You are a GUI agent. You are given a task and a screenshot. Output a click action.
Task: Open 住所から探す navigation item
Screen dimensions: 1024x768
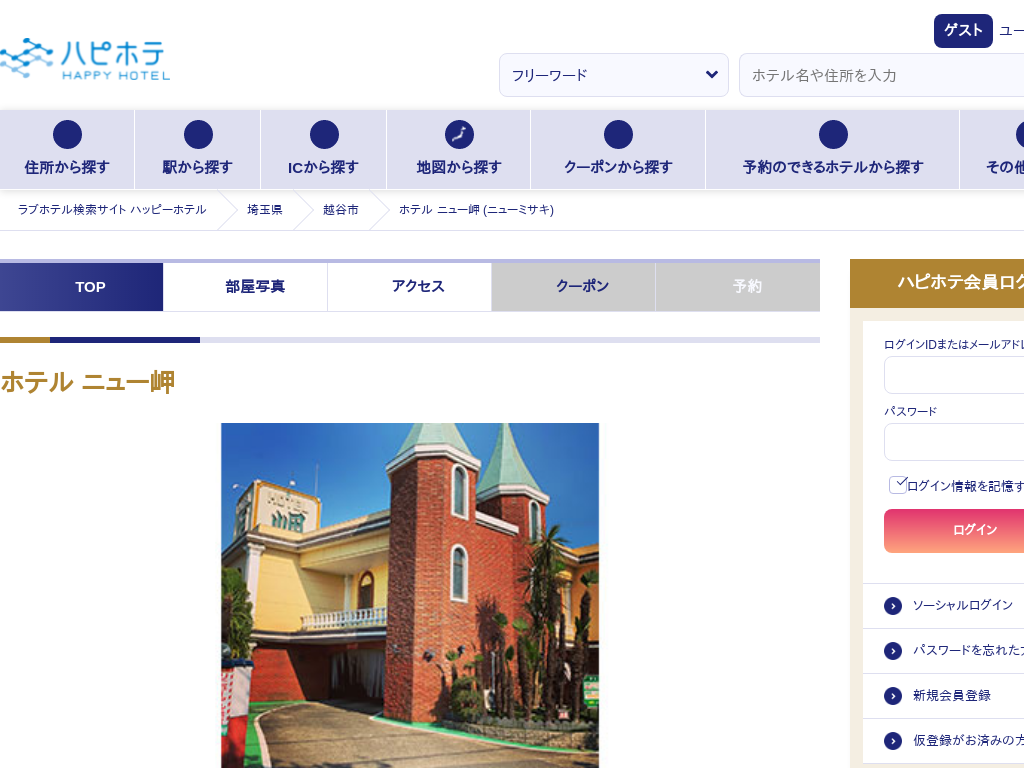tap(67, 150)
